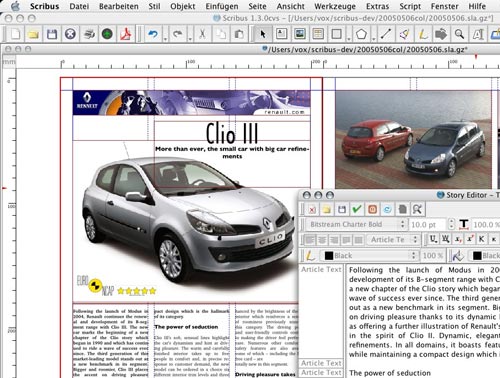Open the Objekt menu
This screenshot has width=500, height=378.
(x=183, y=6)
